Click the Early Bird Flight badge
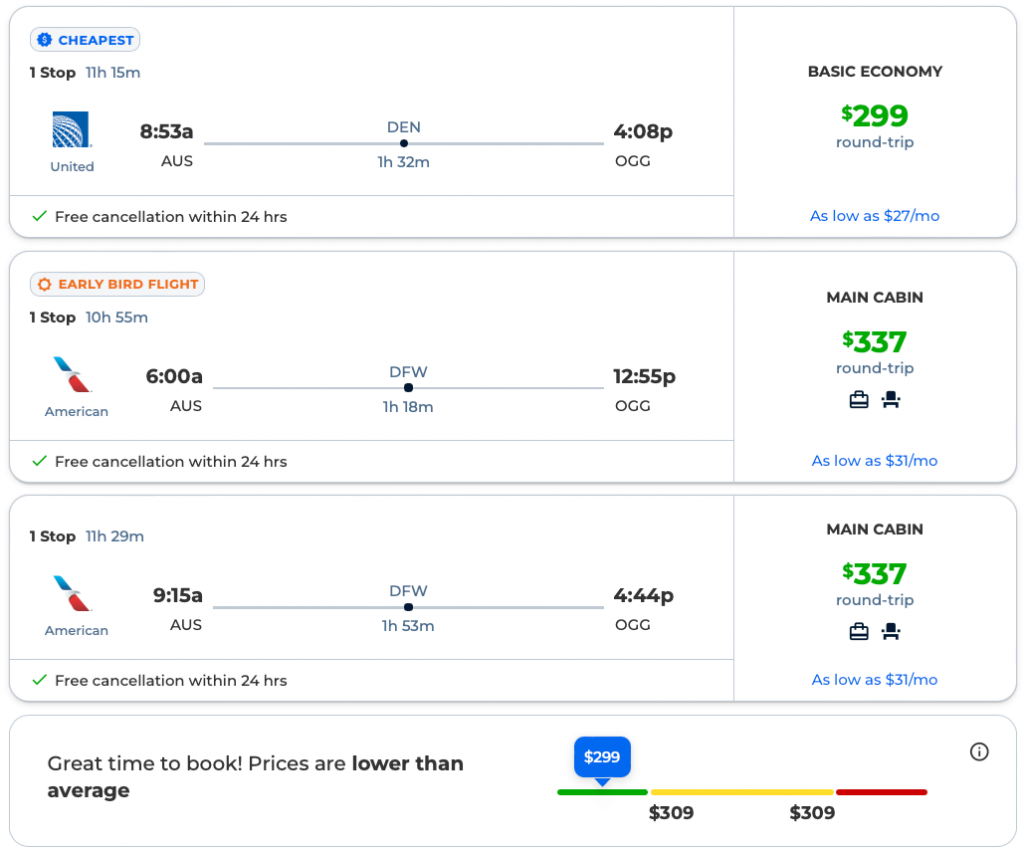This screenshot has width=1024, height=851. [117, 284]
